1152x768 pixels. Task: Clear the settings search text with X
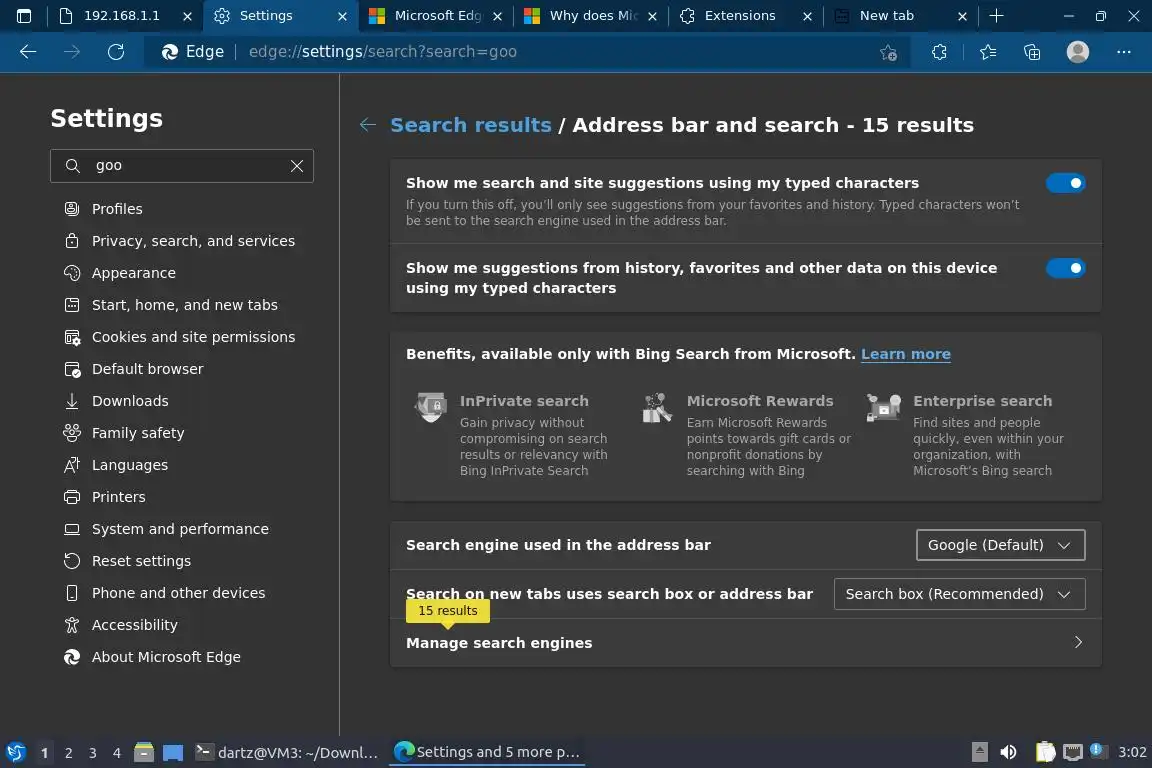pyautogui.click(x=297, y=166)
